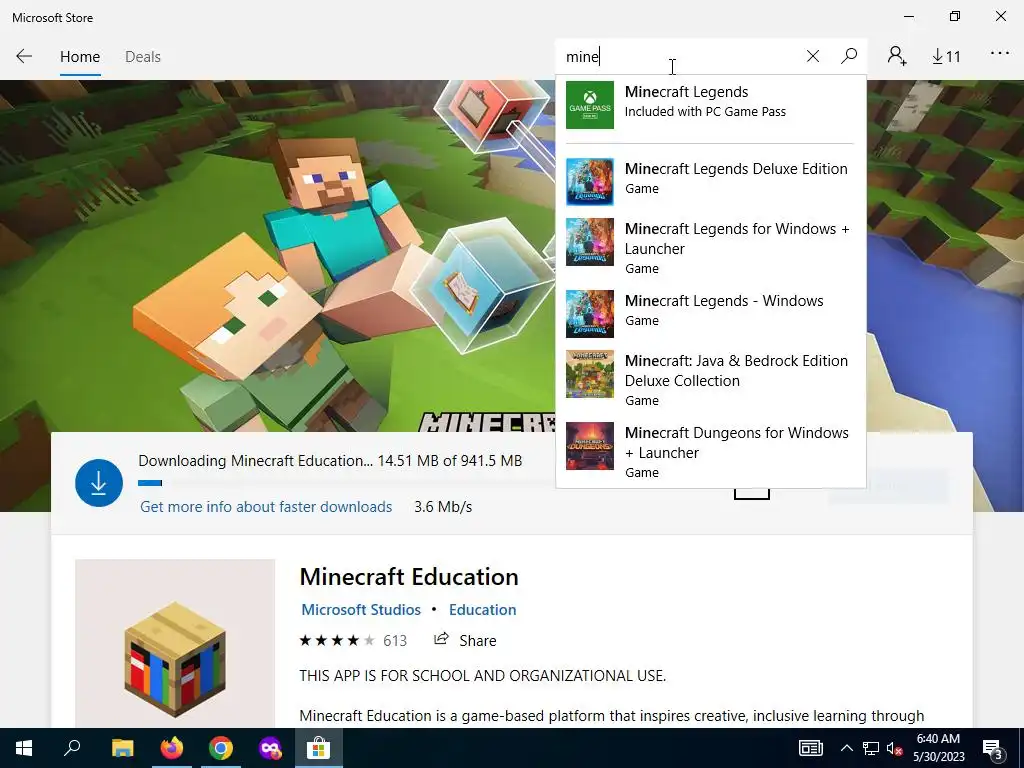The width and height of the screenshot is (1024, 768).
Task: Click the Game Pass green thumbnail
Action: click(590, 104)
